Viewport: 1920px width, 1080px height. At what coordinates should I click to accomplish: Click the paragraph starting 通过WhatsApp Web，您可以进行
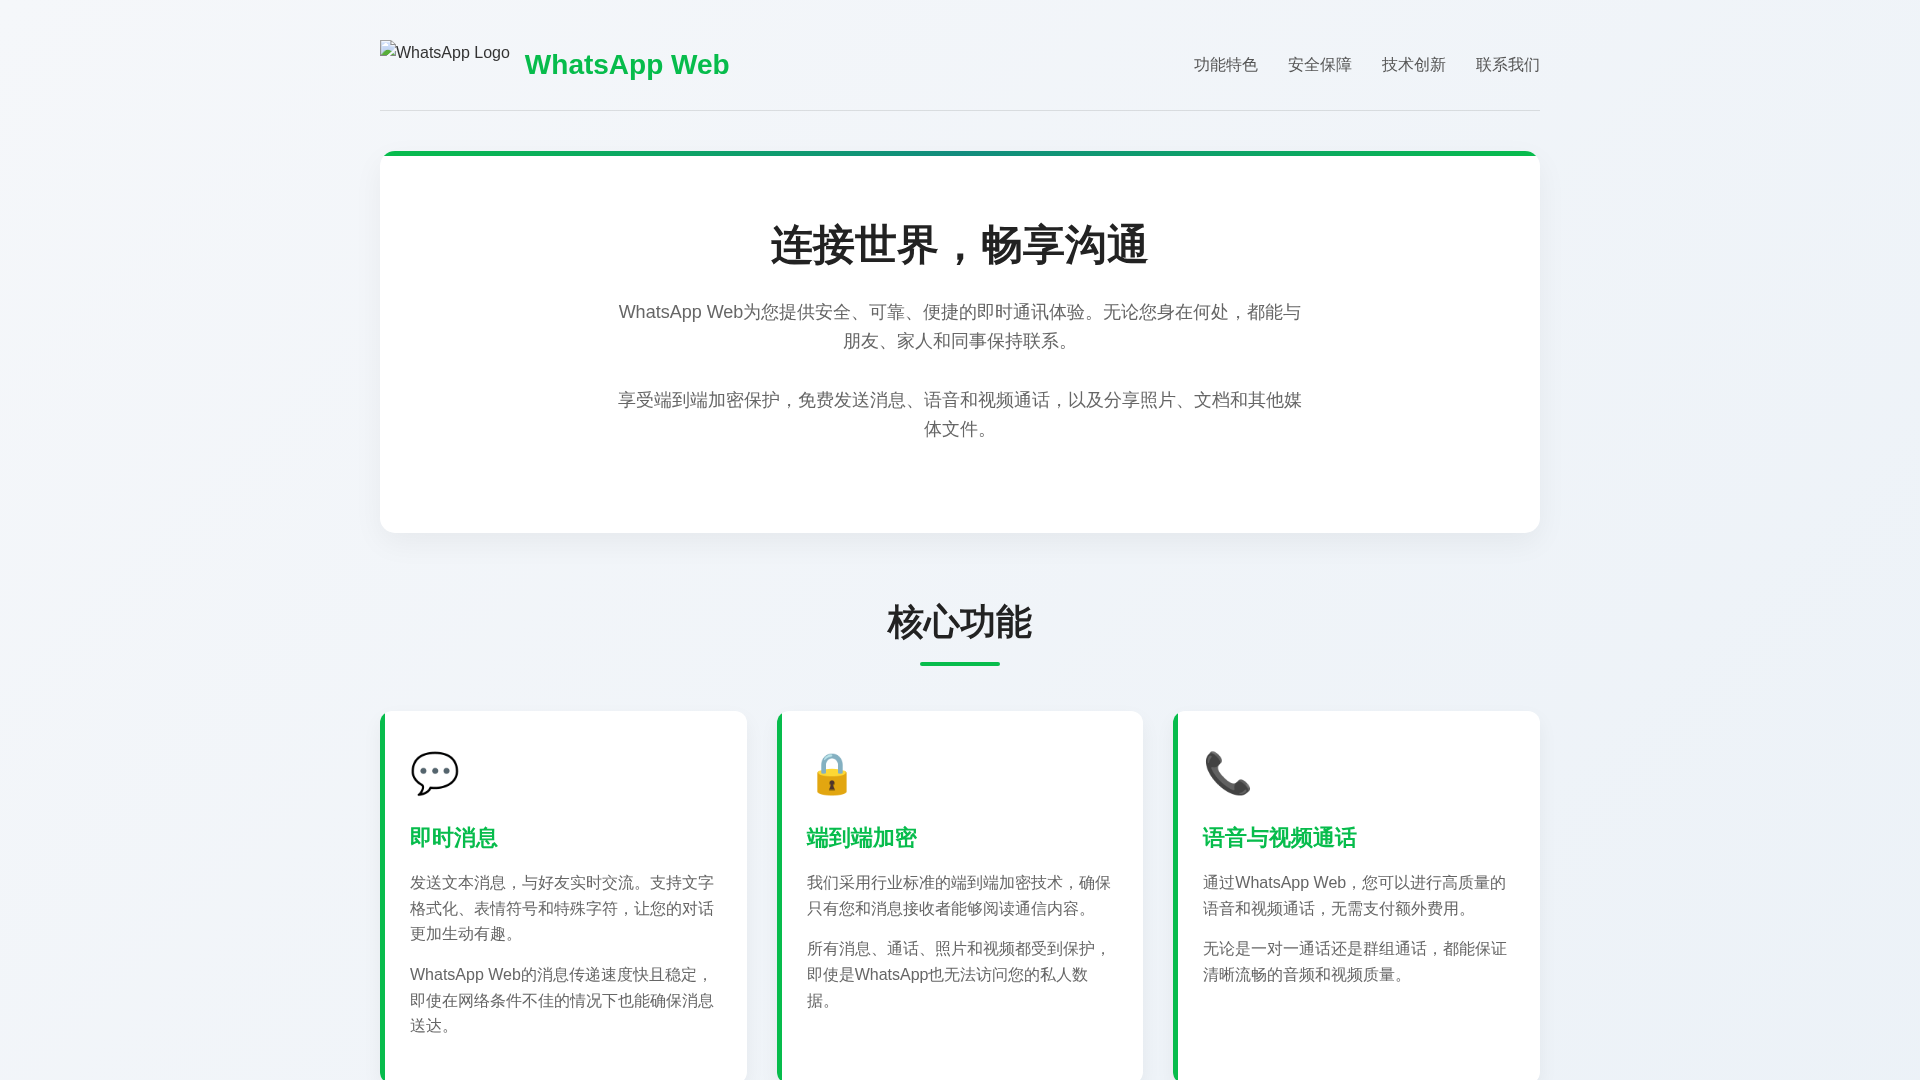coord(1356,896)
